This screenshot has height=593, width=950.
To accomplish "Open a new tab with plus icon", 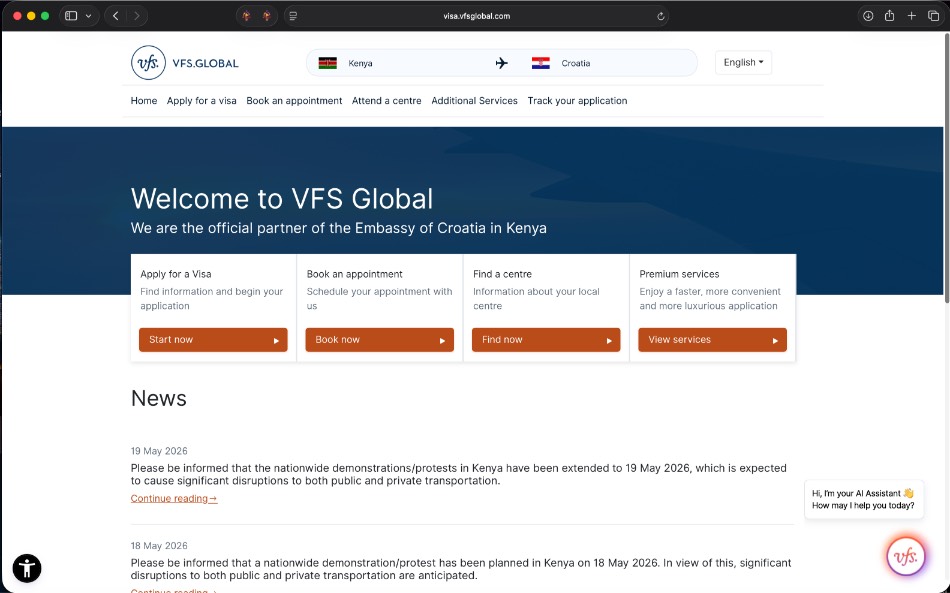I will 911,16.
